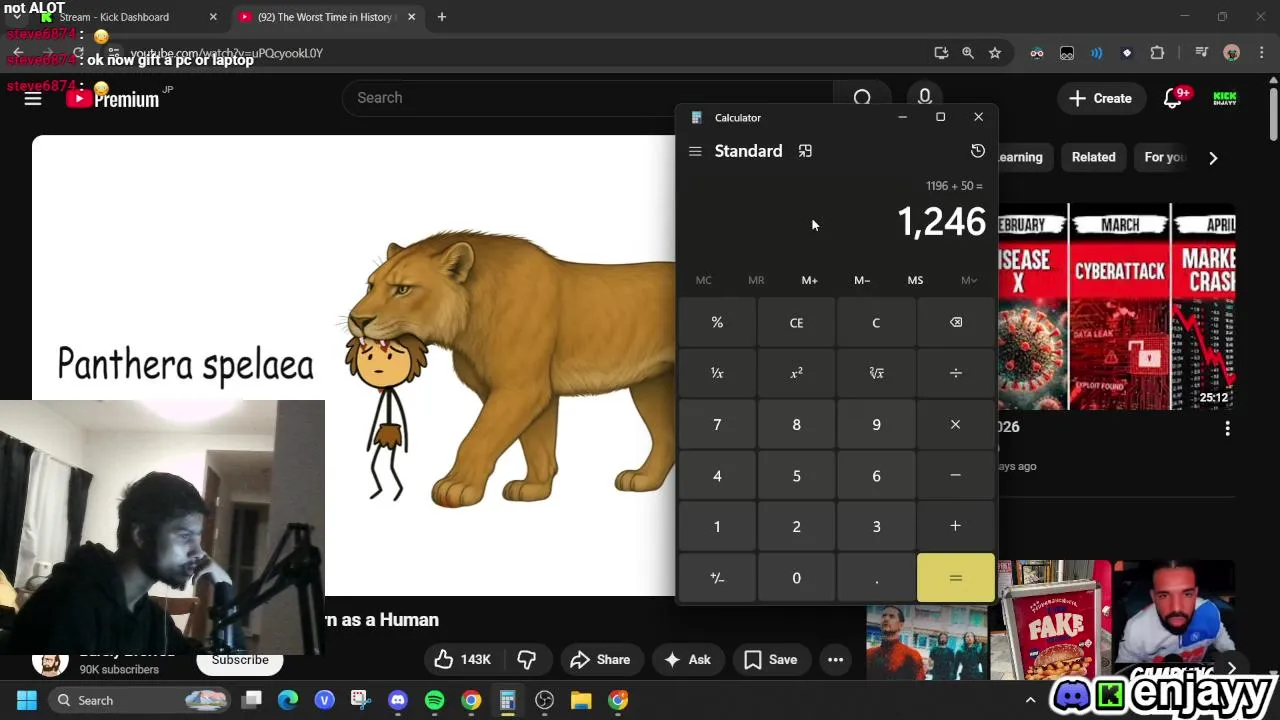Dislike the video

527,659
